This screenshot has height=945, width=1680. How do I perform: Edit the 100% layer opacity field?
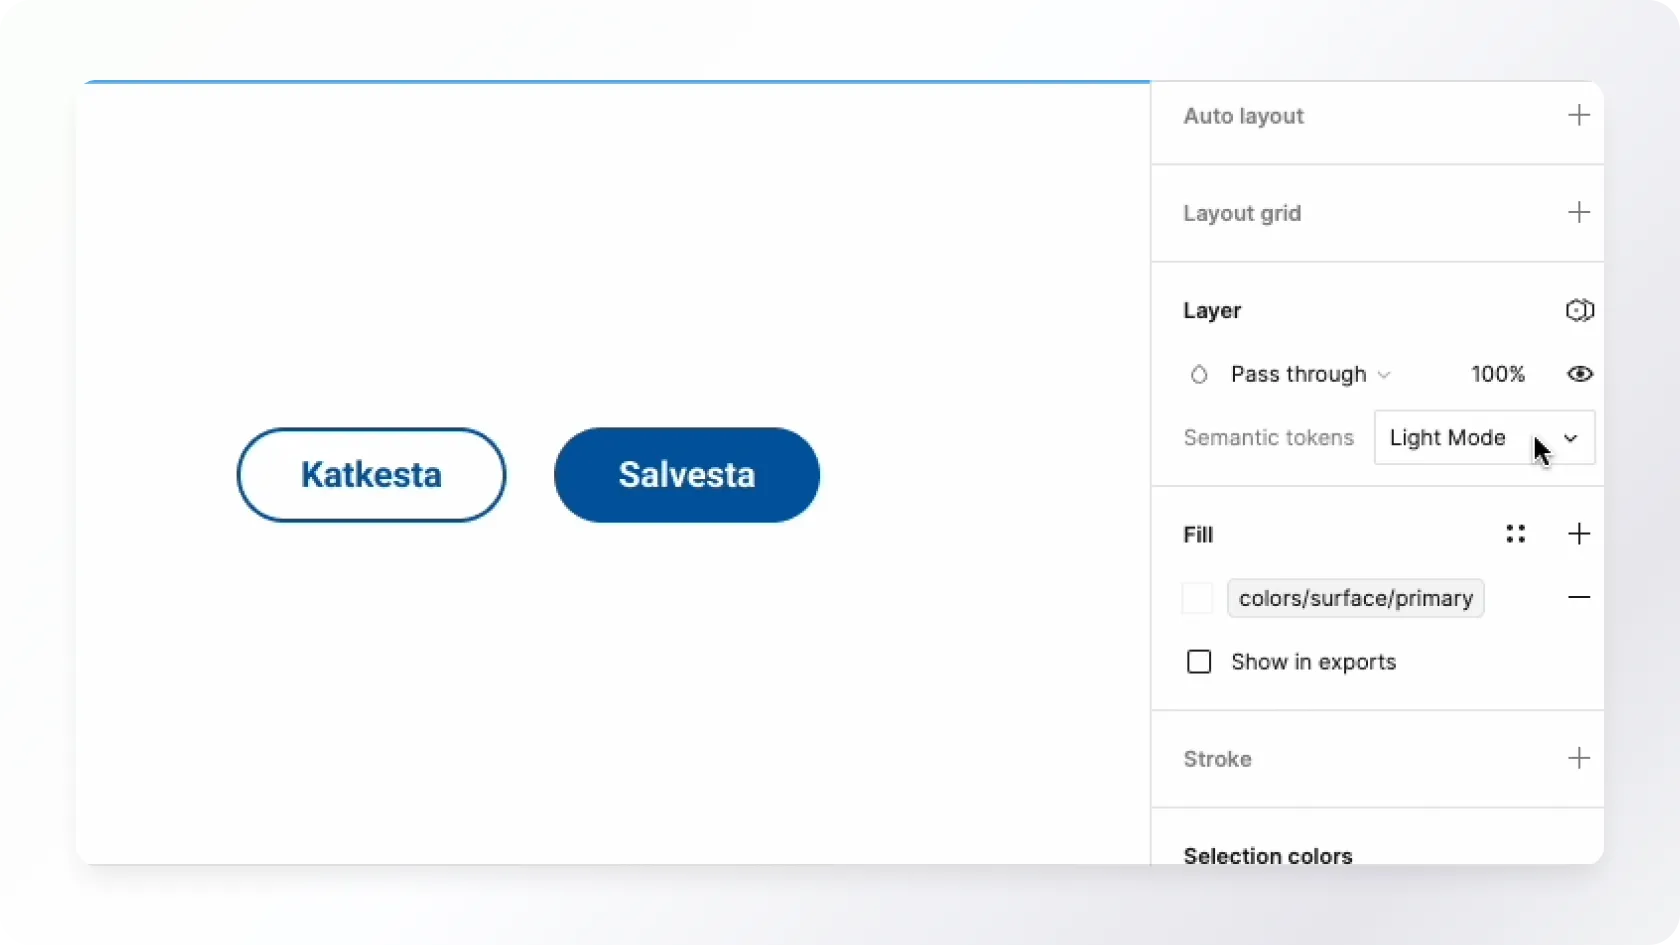(1497, 375)
